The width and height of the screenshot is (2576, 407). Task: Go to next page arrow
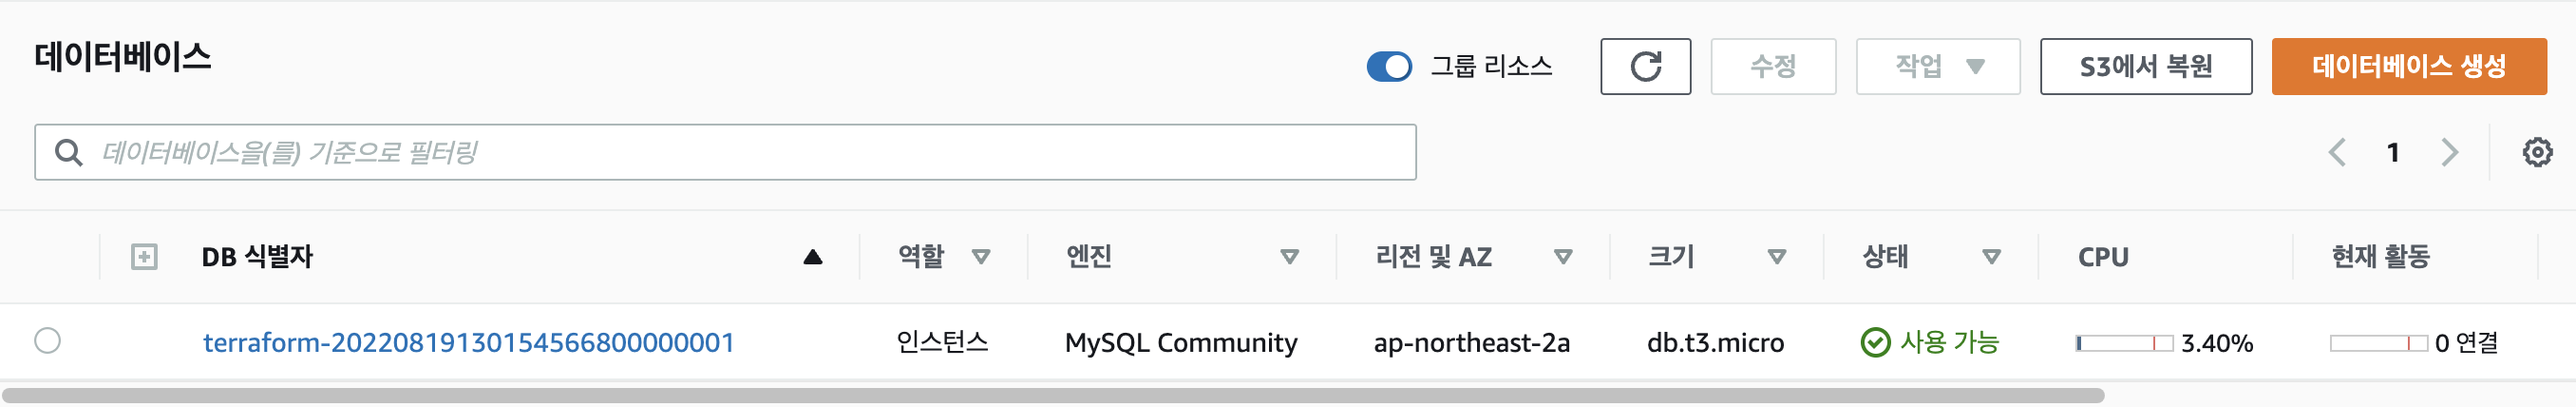tap(2449, 153)
